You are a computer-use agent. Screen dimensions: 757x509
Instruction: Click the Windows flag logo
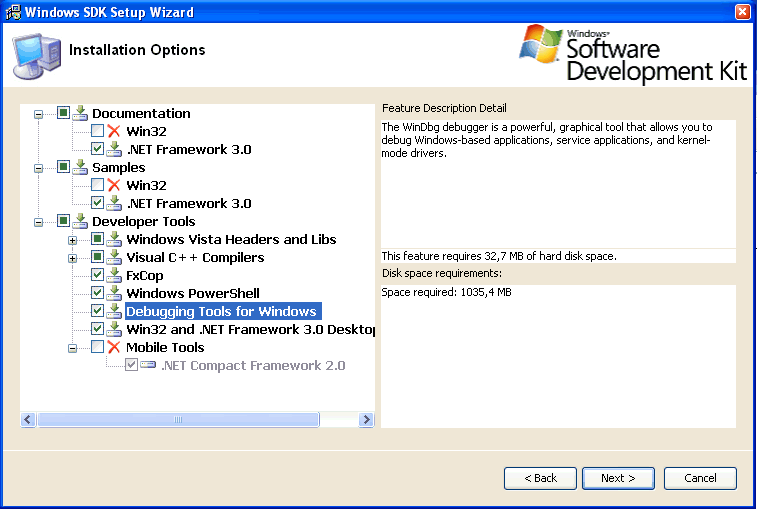pyautogui.click(x=540, y=44)
